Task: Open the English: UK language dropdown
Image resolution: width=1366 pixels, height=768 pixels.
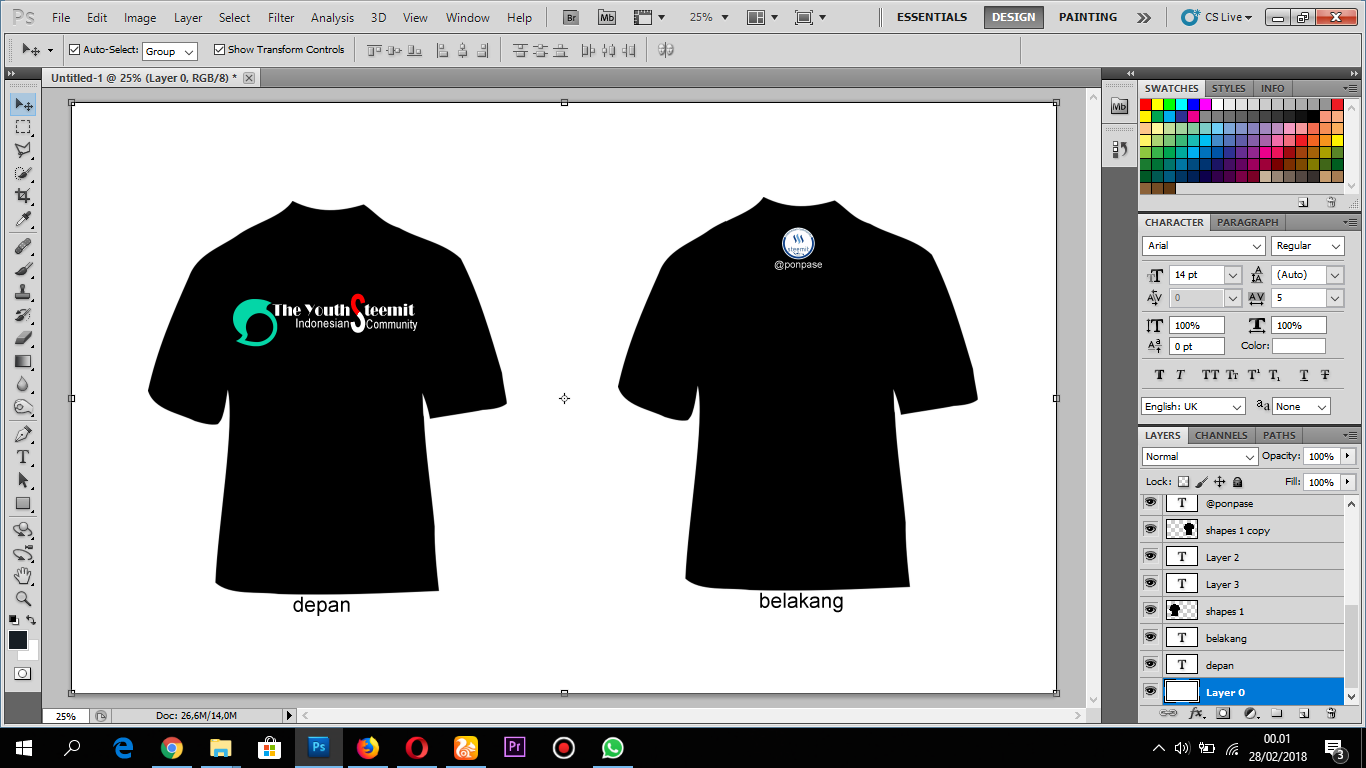Action: pos(1193,407)
